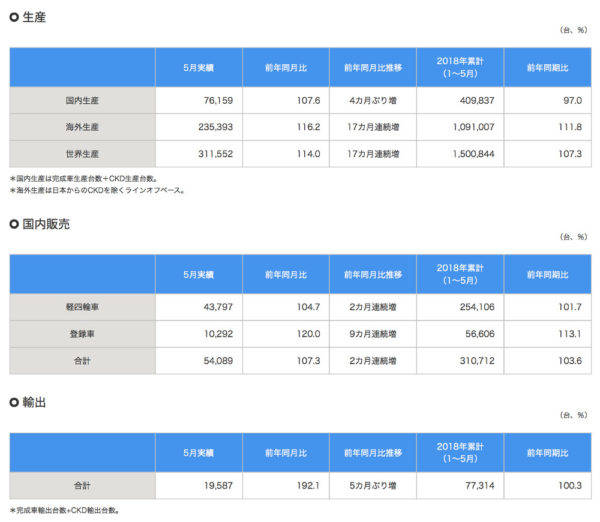The width and height of the screenshot is (600, 522).
Task: Click the 5カ月ぶり増 cell
Action: click(373, 486)
